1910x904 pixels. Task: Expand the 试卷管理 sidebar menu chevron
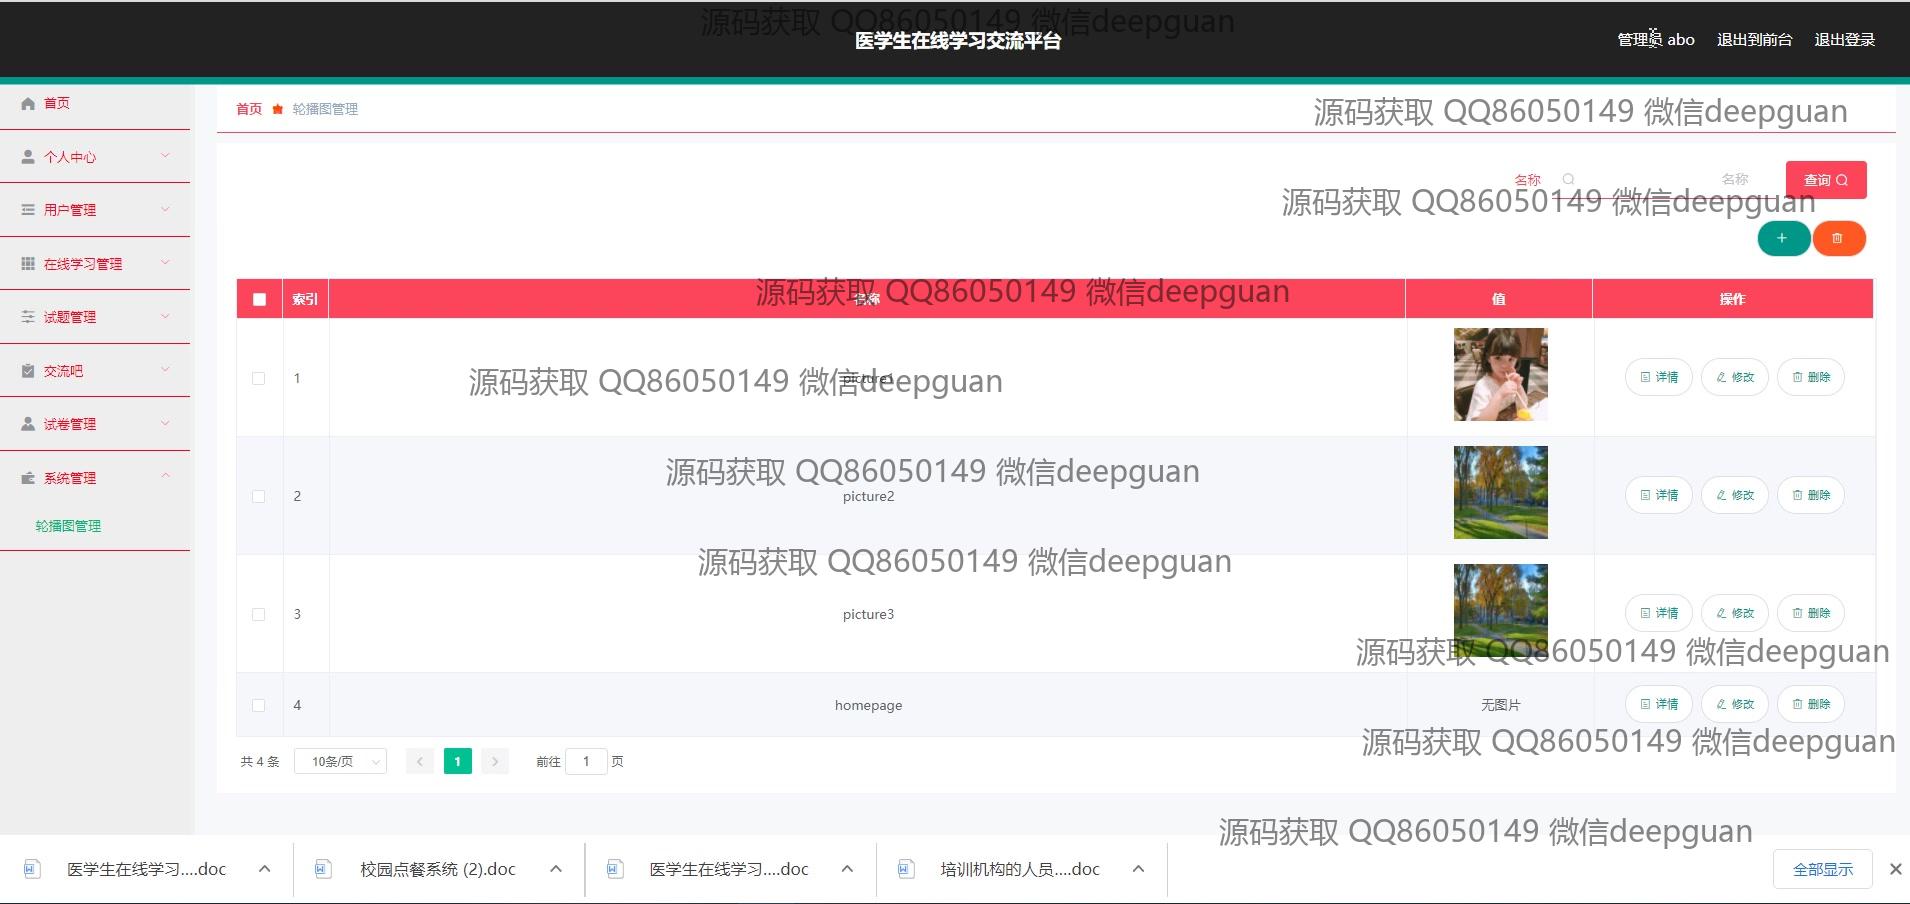coord(166,423)
